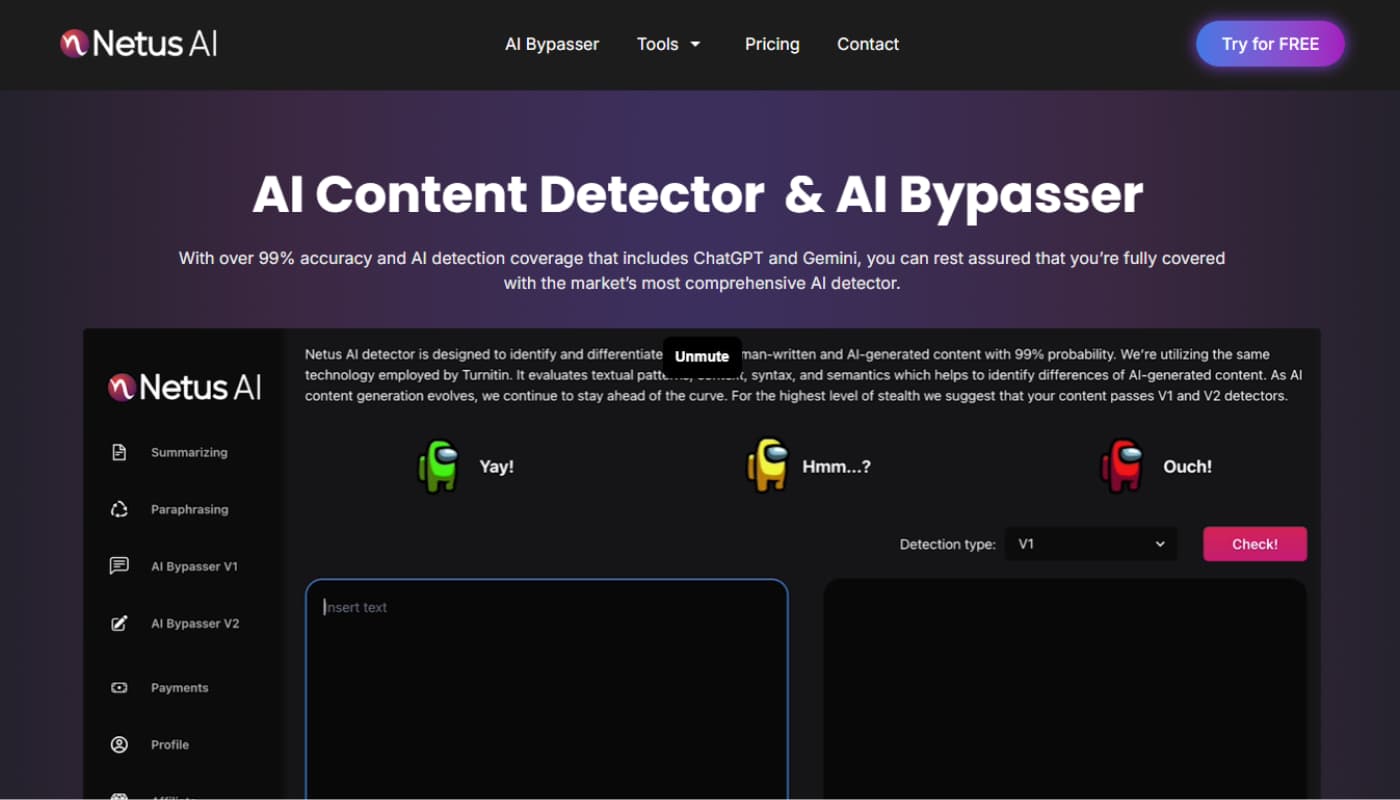
Task: Open the Payments cash icon
Action: pos(119,688)
